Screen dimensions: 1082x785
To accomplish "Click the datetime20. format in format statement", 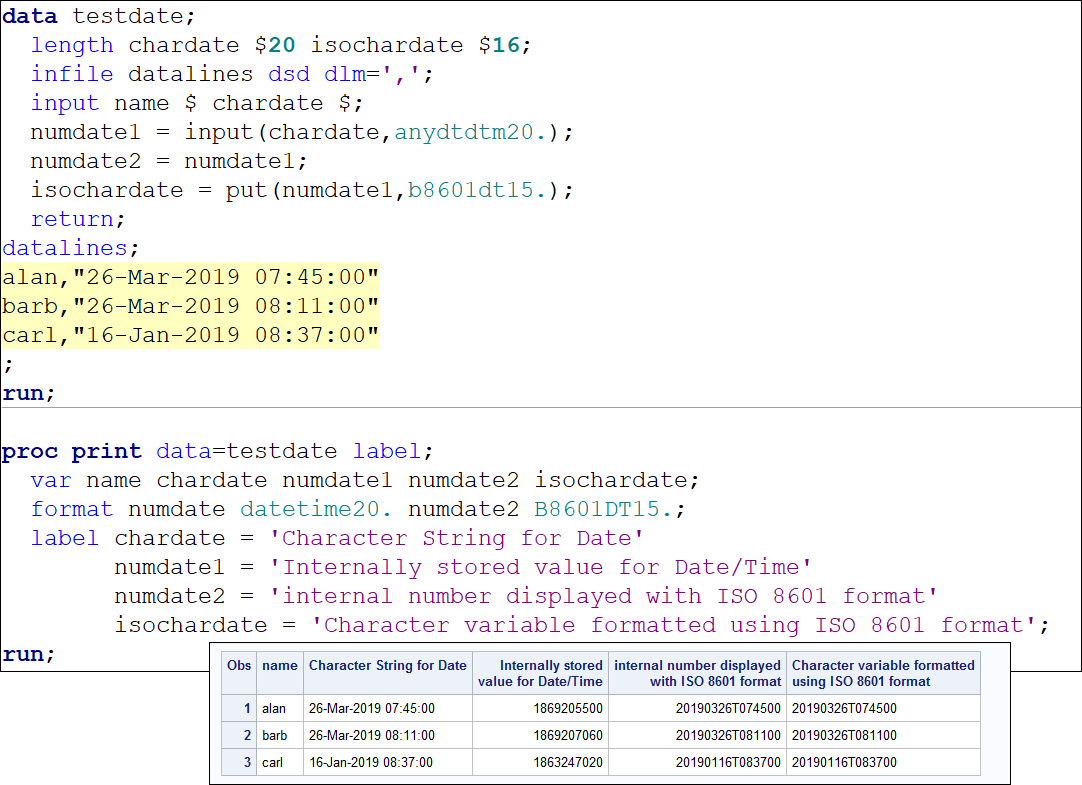I will [x=316, y=508].
